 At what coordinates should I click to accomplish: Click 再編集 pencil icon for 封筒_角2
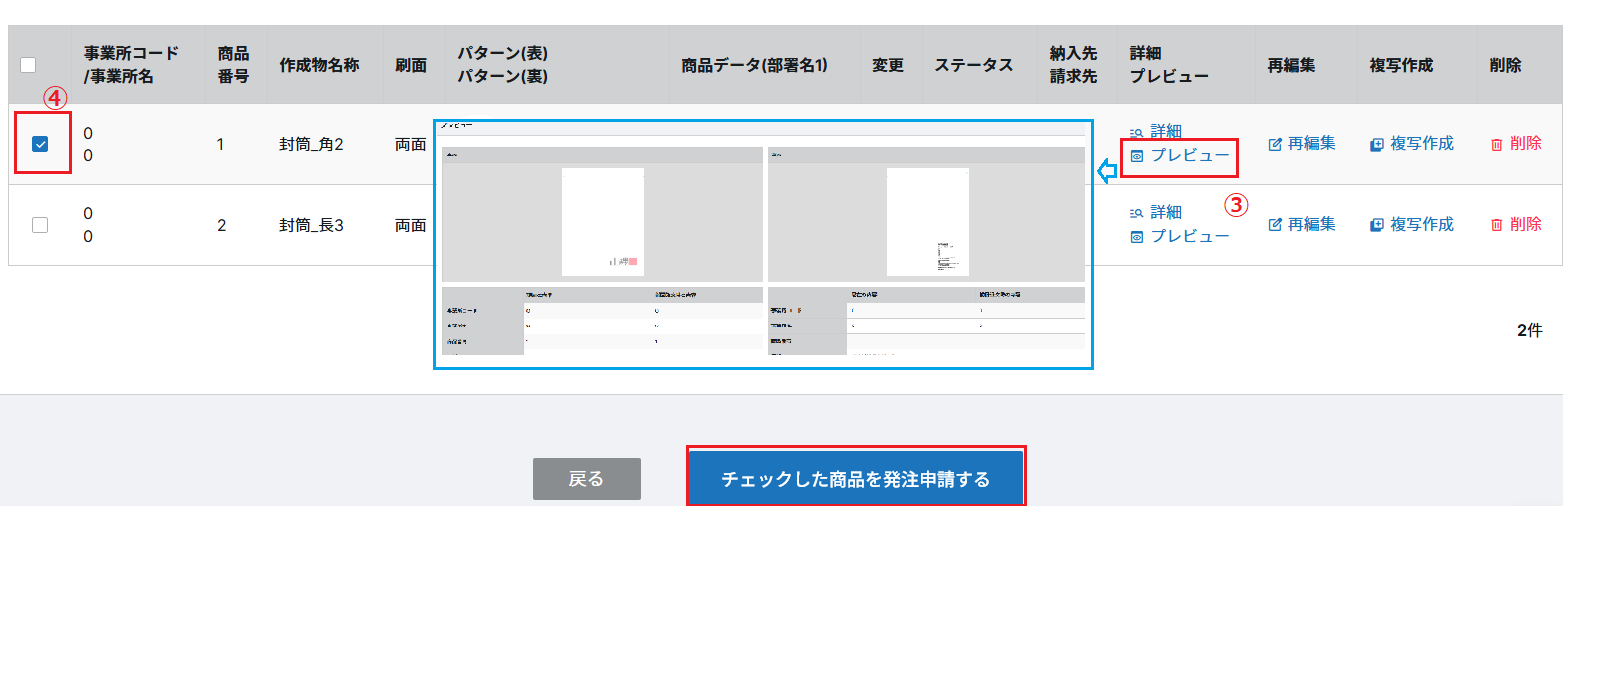[1275, 144]
